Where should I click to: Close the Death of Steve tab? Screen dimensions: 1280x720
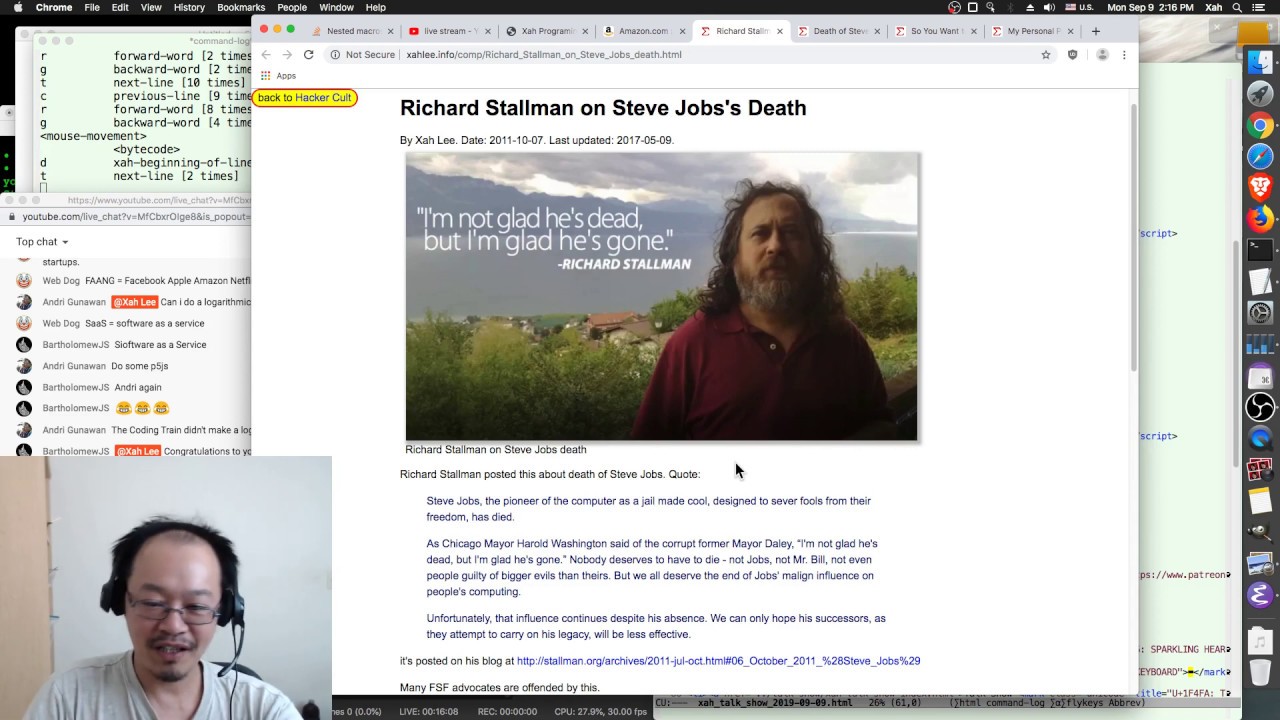click(877, 31)
